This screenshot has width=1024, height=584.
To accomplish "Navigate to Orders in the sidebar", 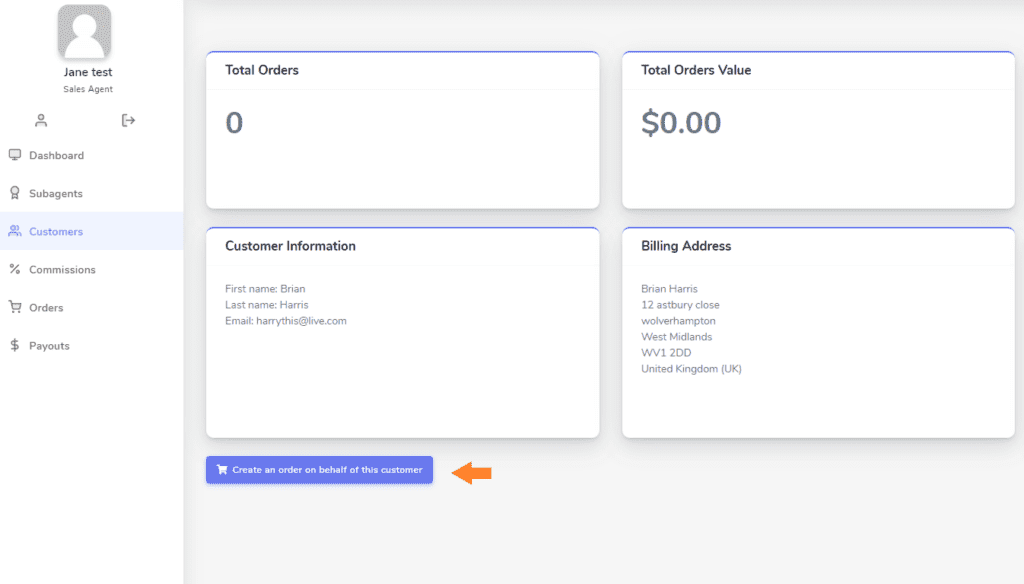I will 91,307.
